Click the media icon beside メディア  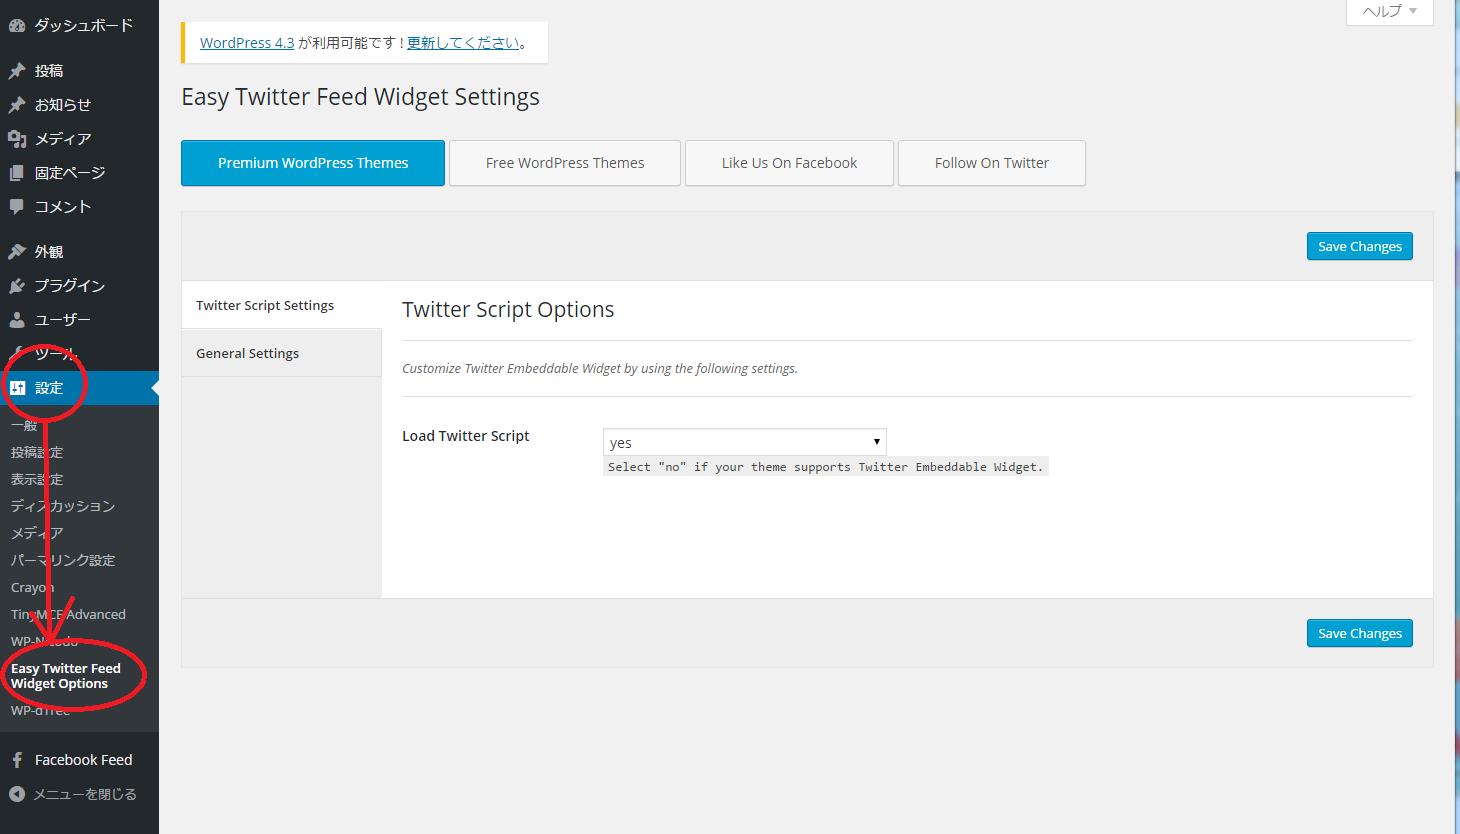17,139
